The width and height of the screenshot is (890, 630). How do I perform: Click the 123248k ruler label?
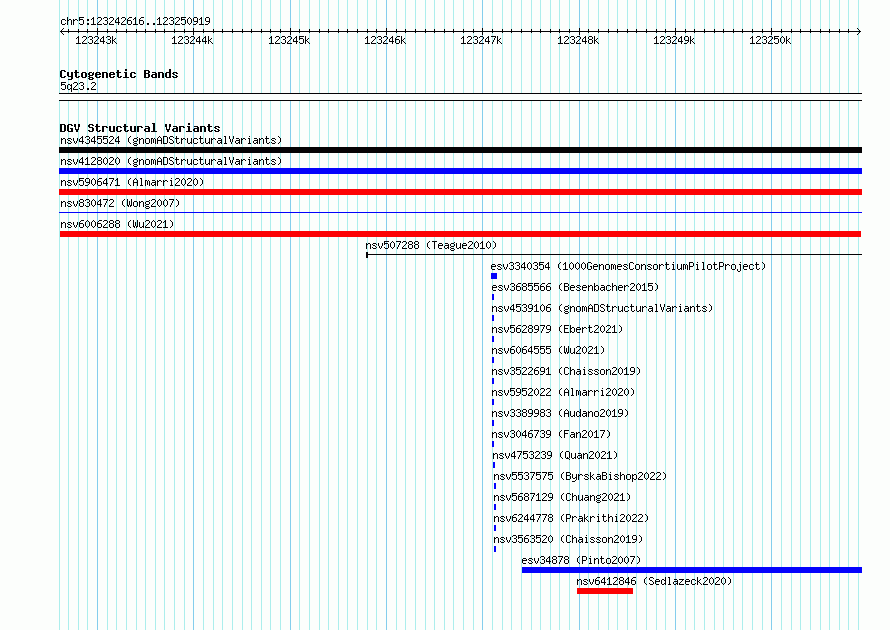click(578, 40)
